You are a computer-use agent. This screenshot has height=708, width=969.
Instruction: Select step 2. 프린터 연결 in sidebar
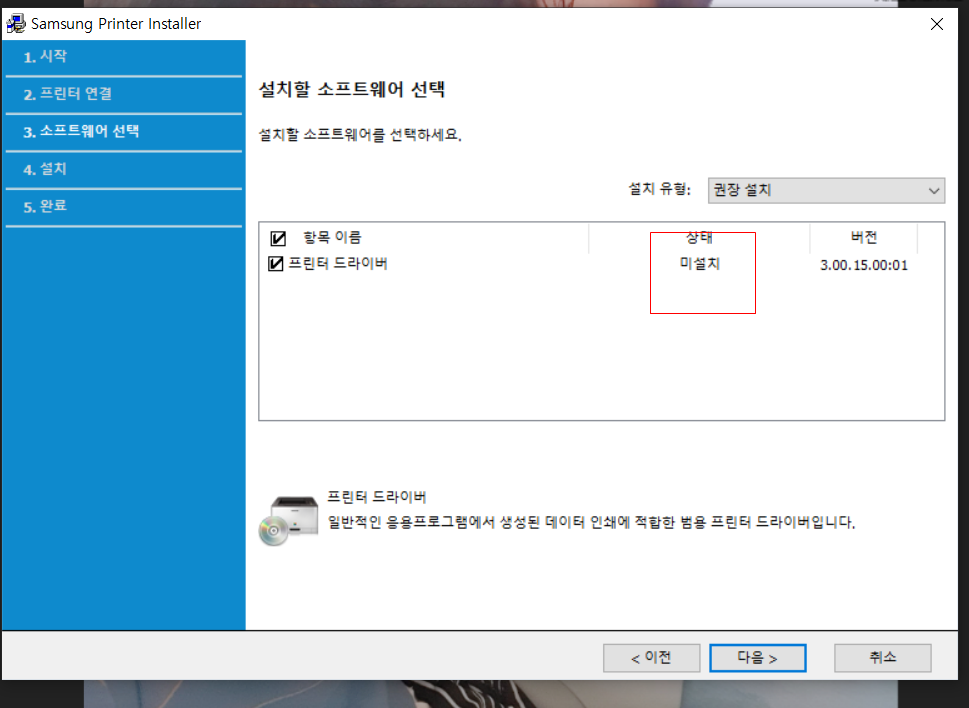pos(68,94)
